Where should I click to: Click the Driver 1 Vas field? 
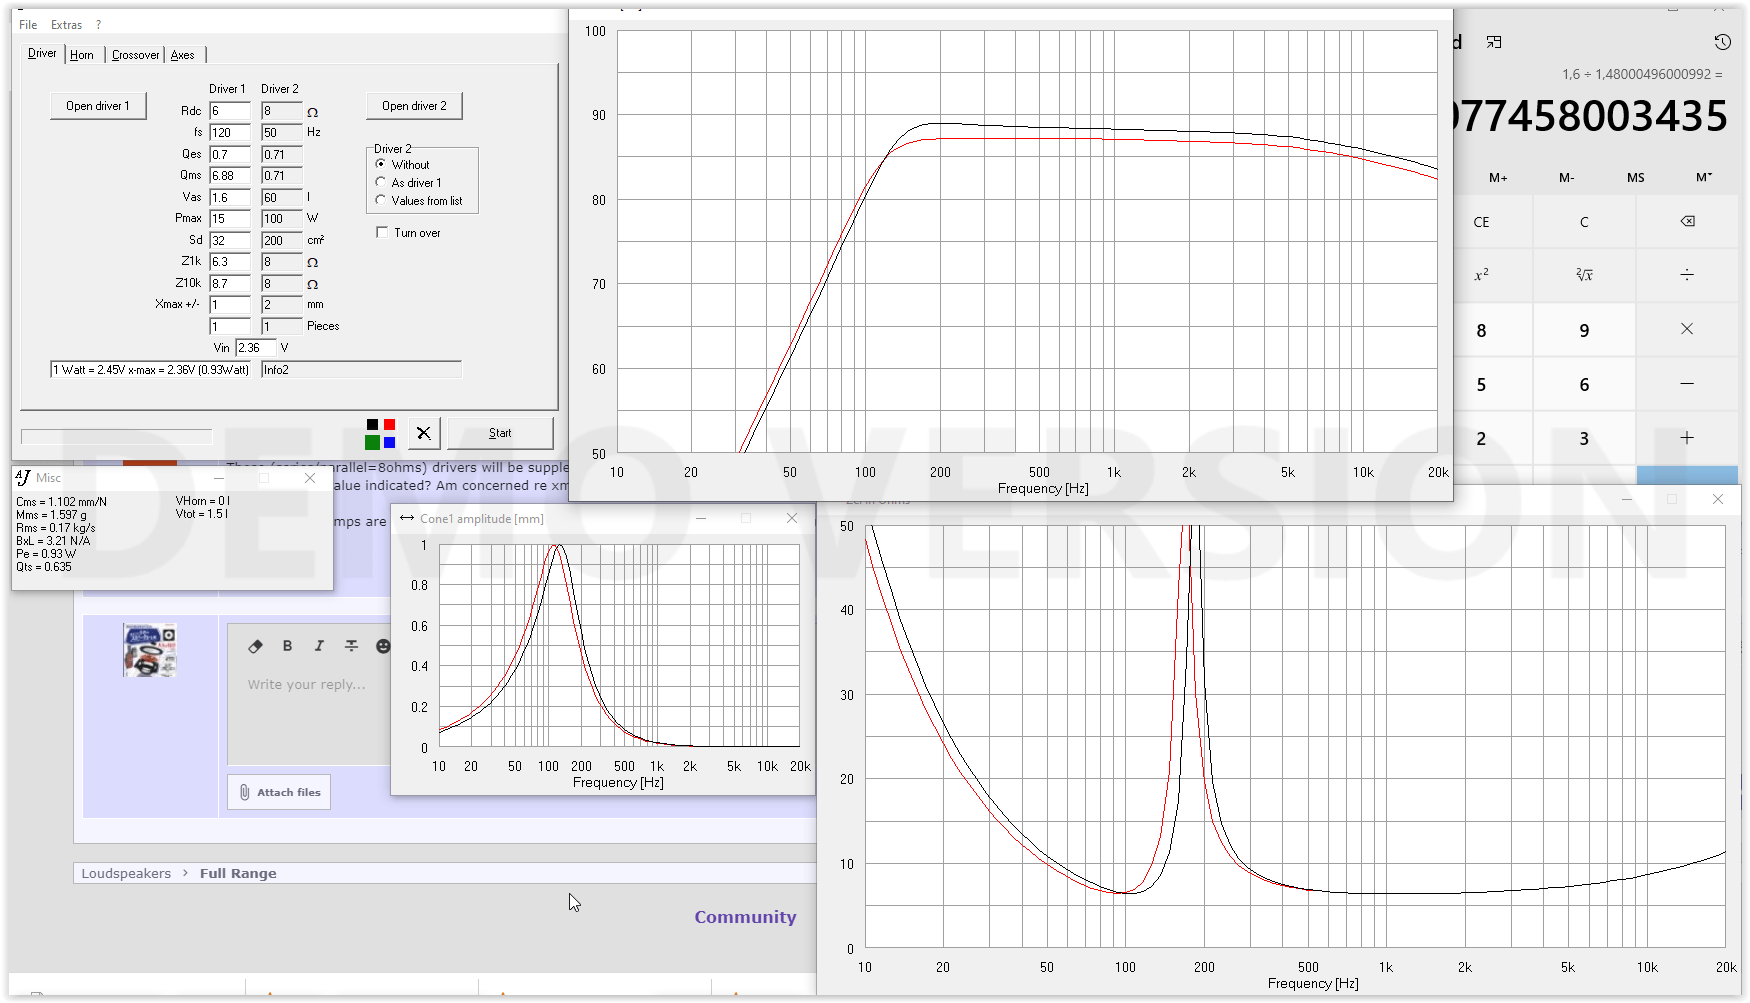click(229, 197)
